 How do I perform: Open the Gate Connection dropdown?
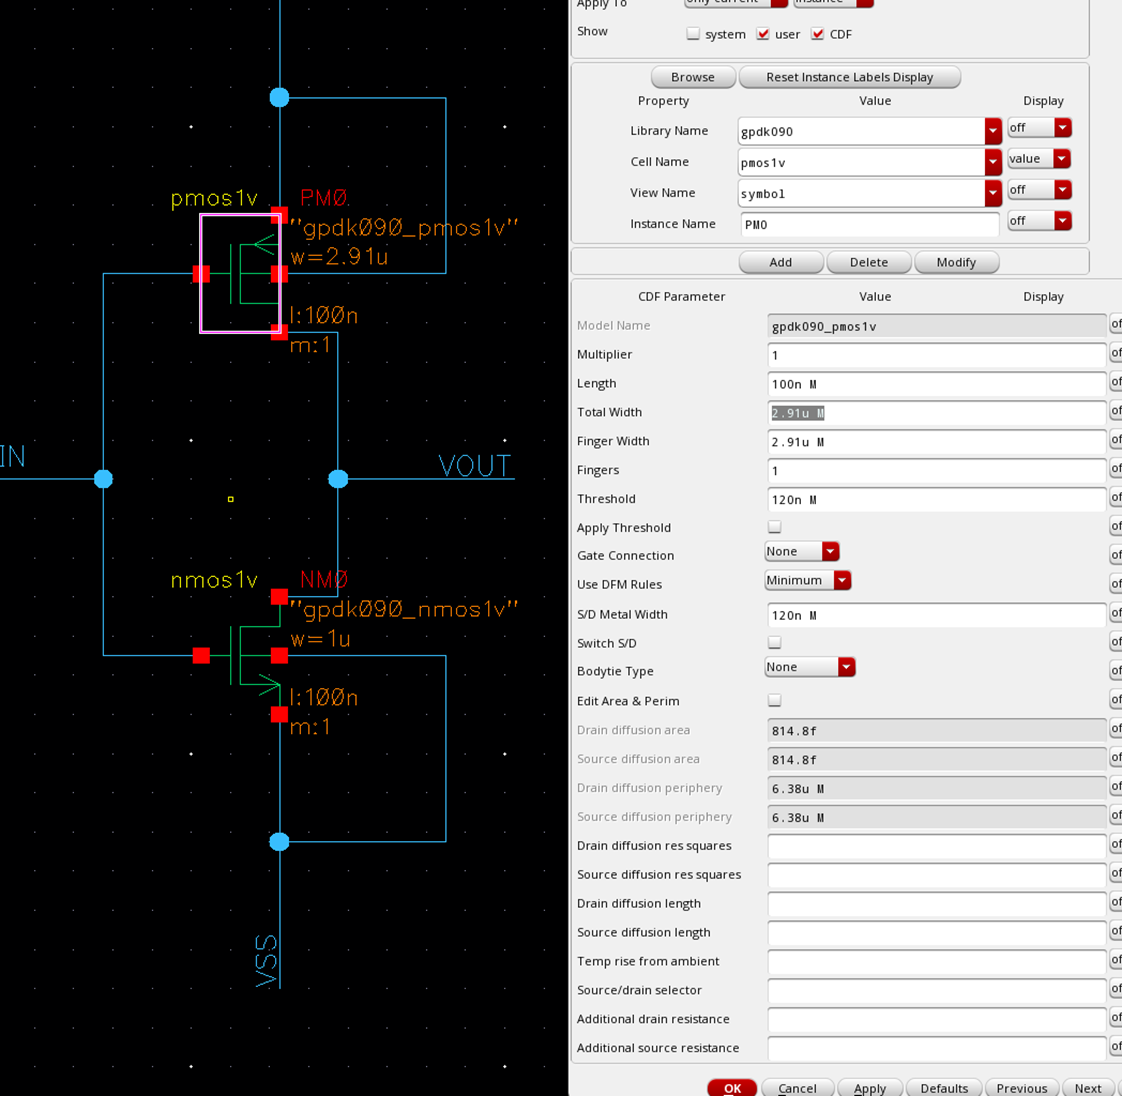click(801, 552)
